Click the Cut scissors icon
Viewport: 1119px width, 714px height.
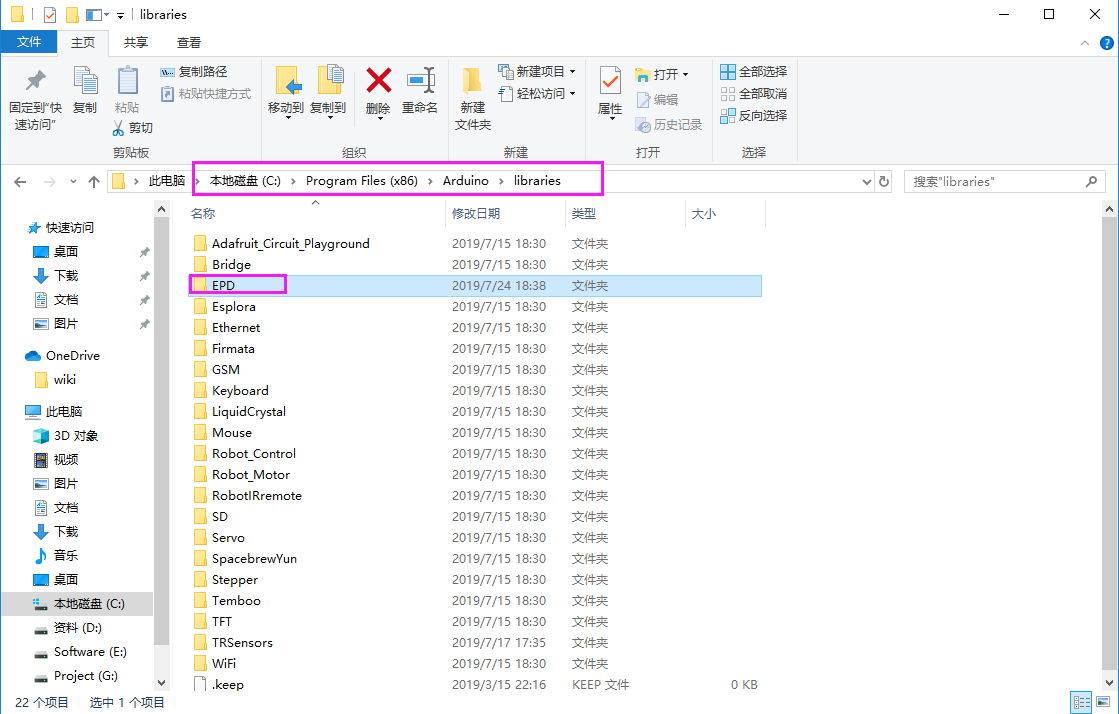pyautogui.click(x=118, y=128)
